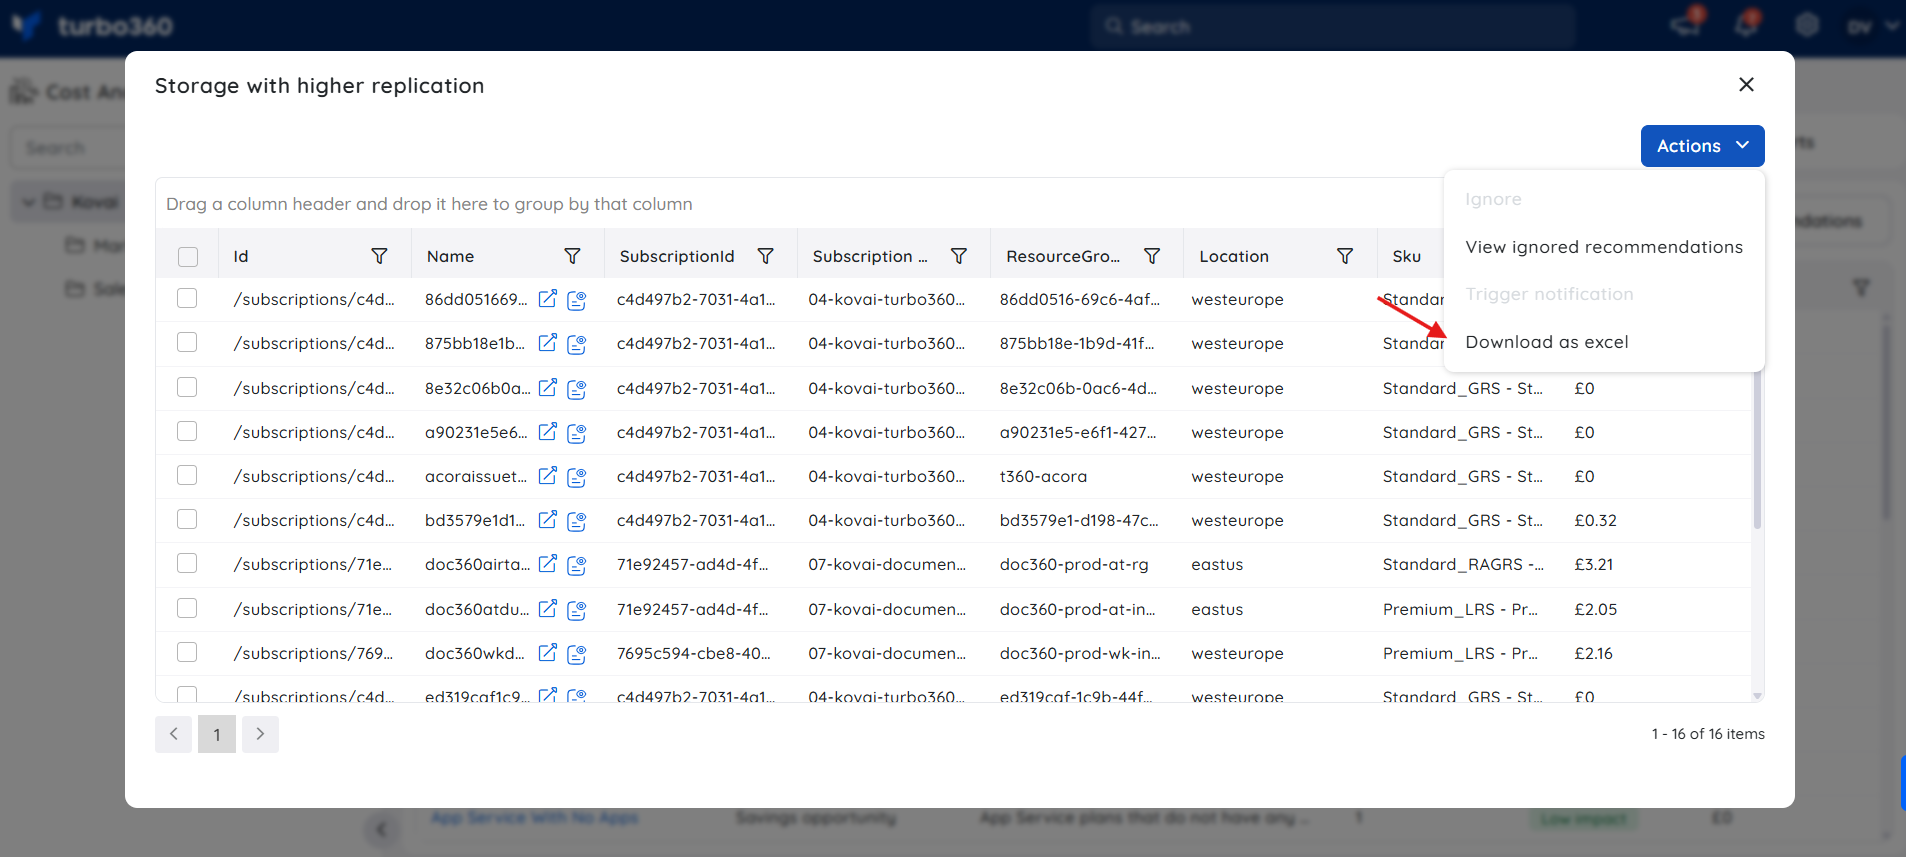
Task: Collapse the Actions dropdown button
Action: [1702, 146]
